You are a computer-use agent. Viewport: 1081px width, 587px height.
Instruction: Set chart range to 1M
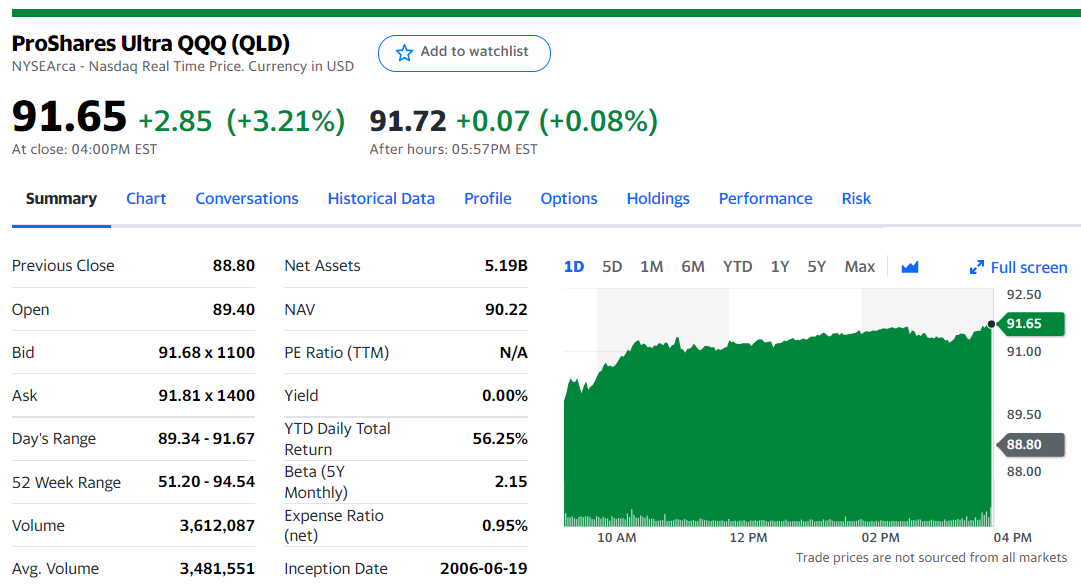click(x=651, y=267)
